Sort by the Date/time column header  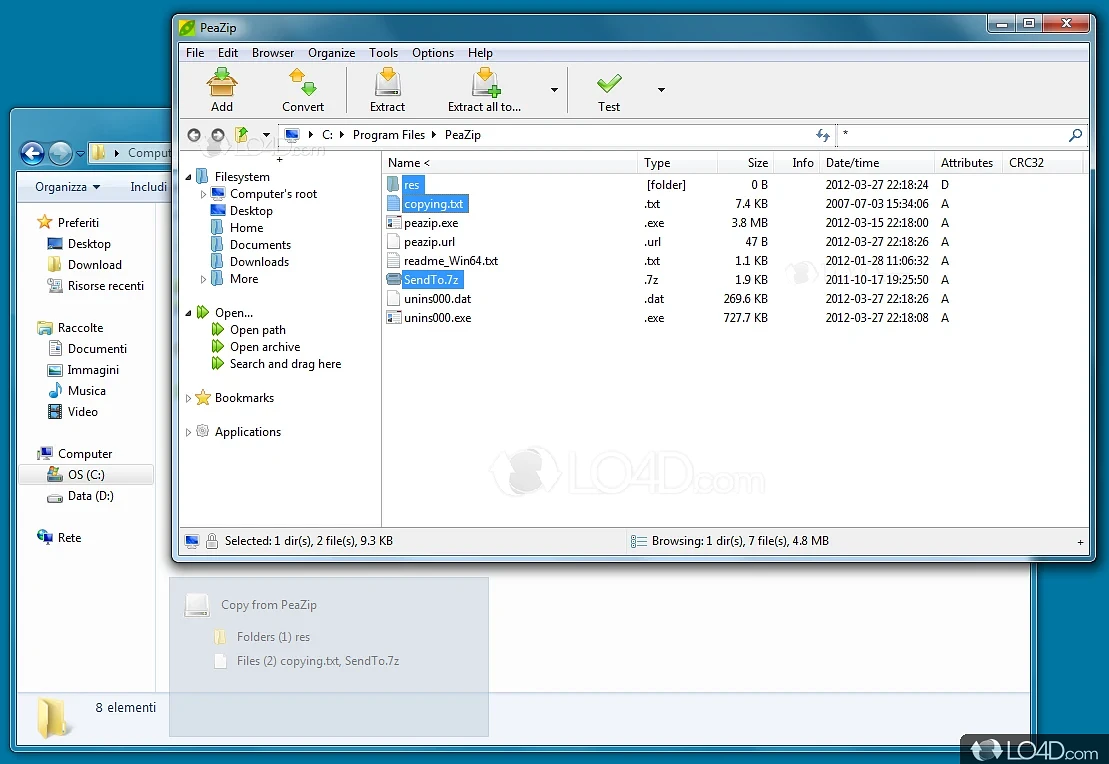(877, 163)
